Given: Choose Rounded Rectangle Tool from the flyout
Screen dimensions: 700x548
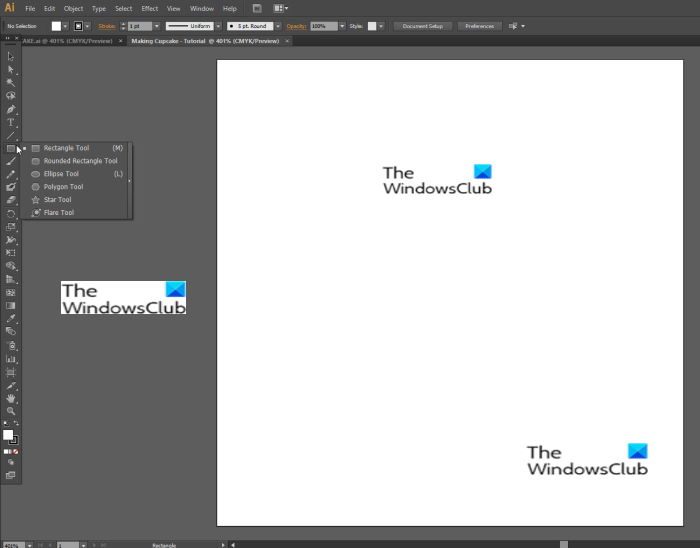Looking at the screenshot, I should click(x=77, y=161).
